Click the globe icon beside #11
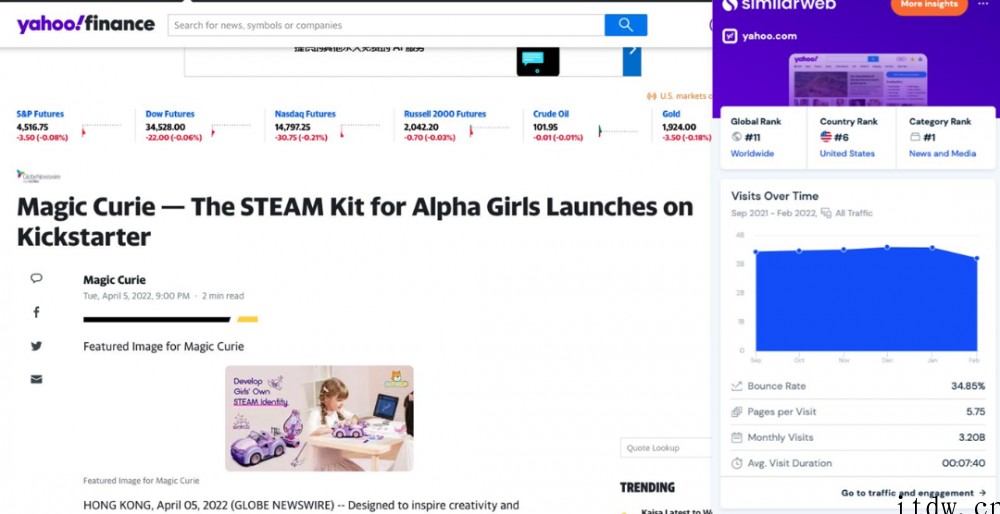Screen dimensions: 1000x514 [737, 136]
